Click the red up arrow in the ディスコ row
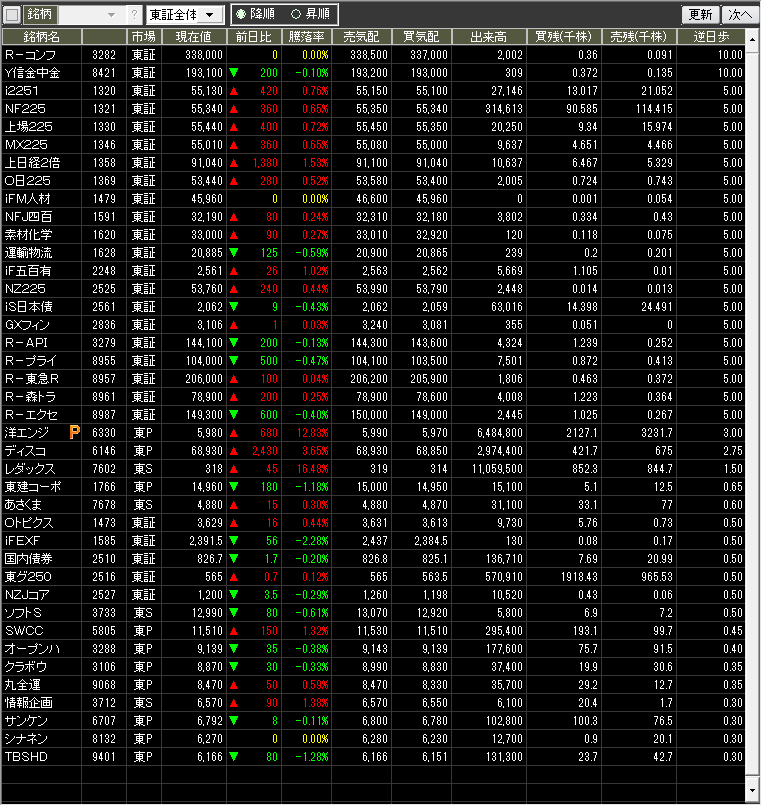The height and width of the screenshot is (806, 762). 234,451
